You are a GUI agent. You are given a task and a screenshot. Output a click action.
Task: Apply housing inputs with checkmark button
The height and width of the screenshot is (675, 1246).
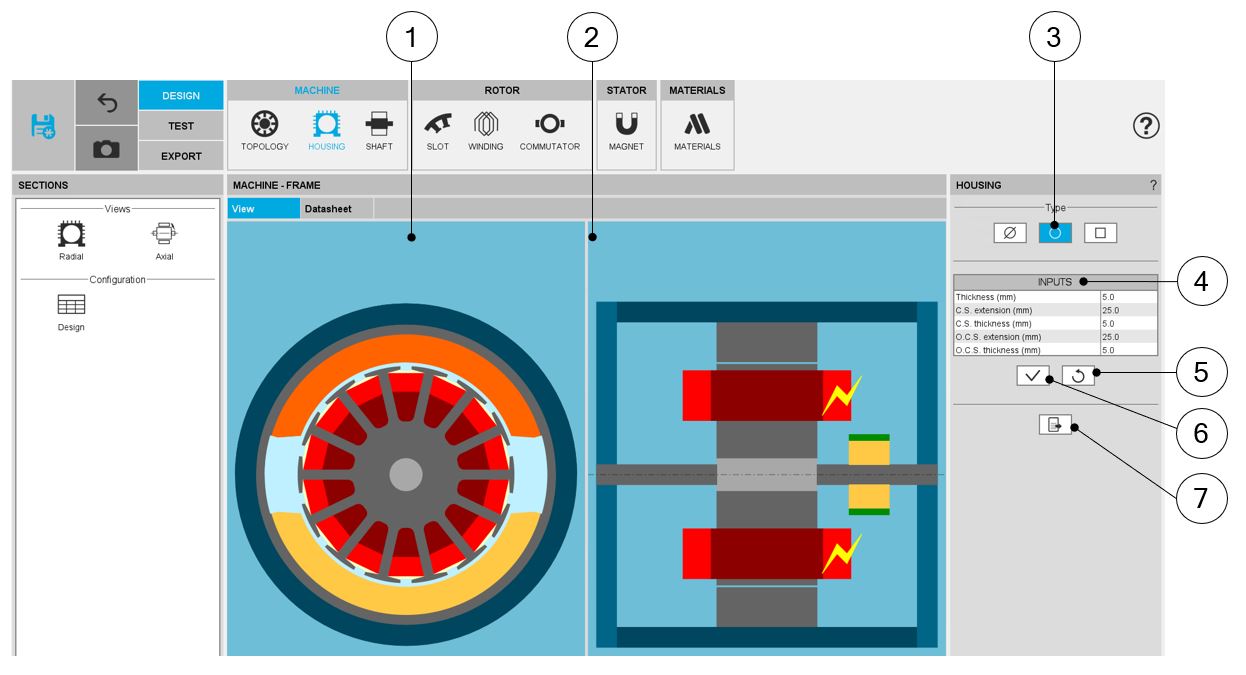tap(1032, 375)
